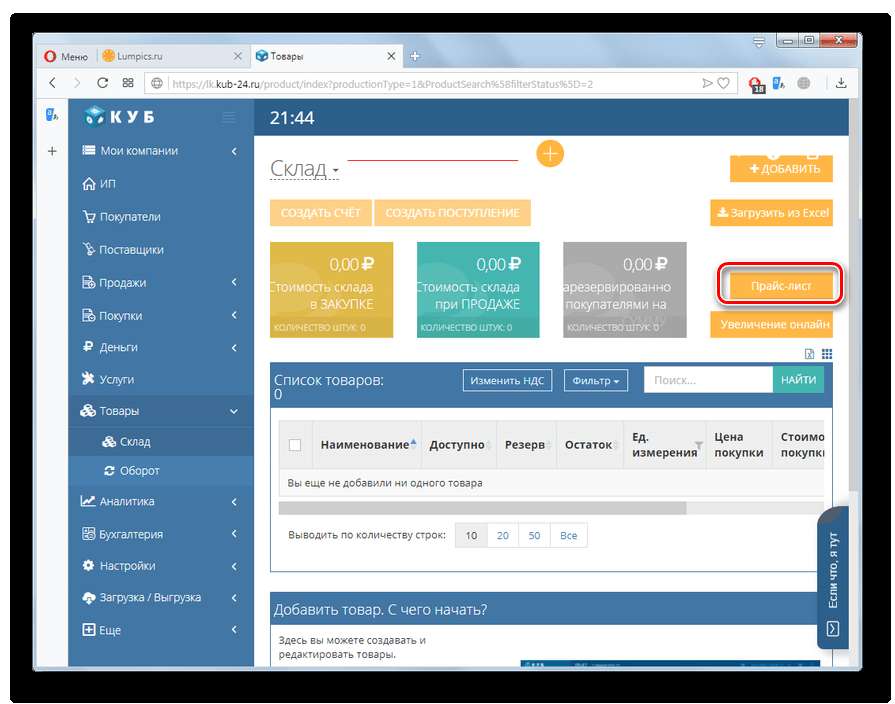895x704 pixels.
Task: Expand the Загрузка / Выгрузка menu
Action: point(161,598)
